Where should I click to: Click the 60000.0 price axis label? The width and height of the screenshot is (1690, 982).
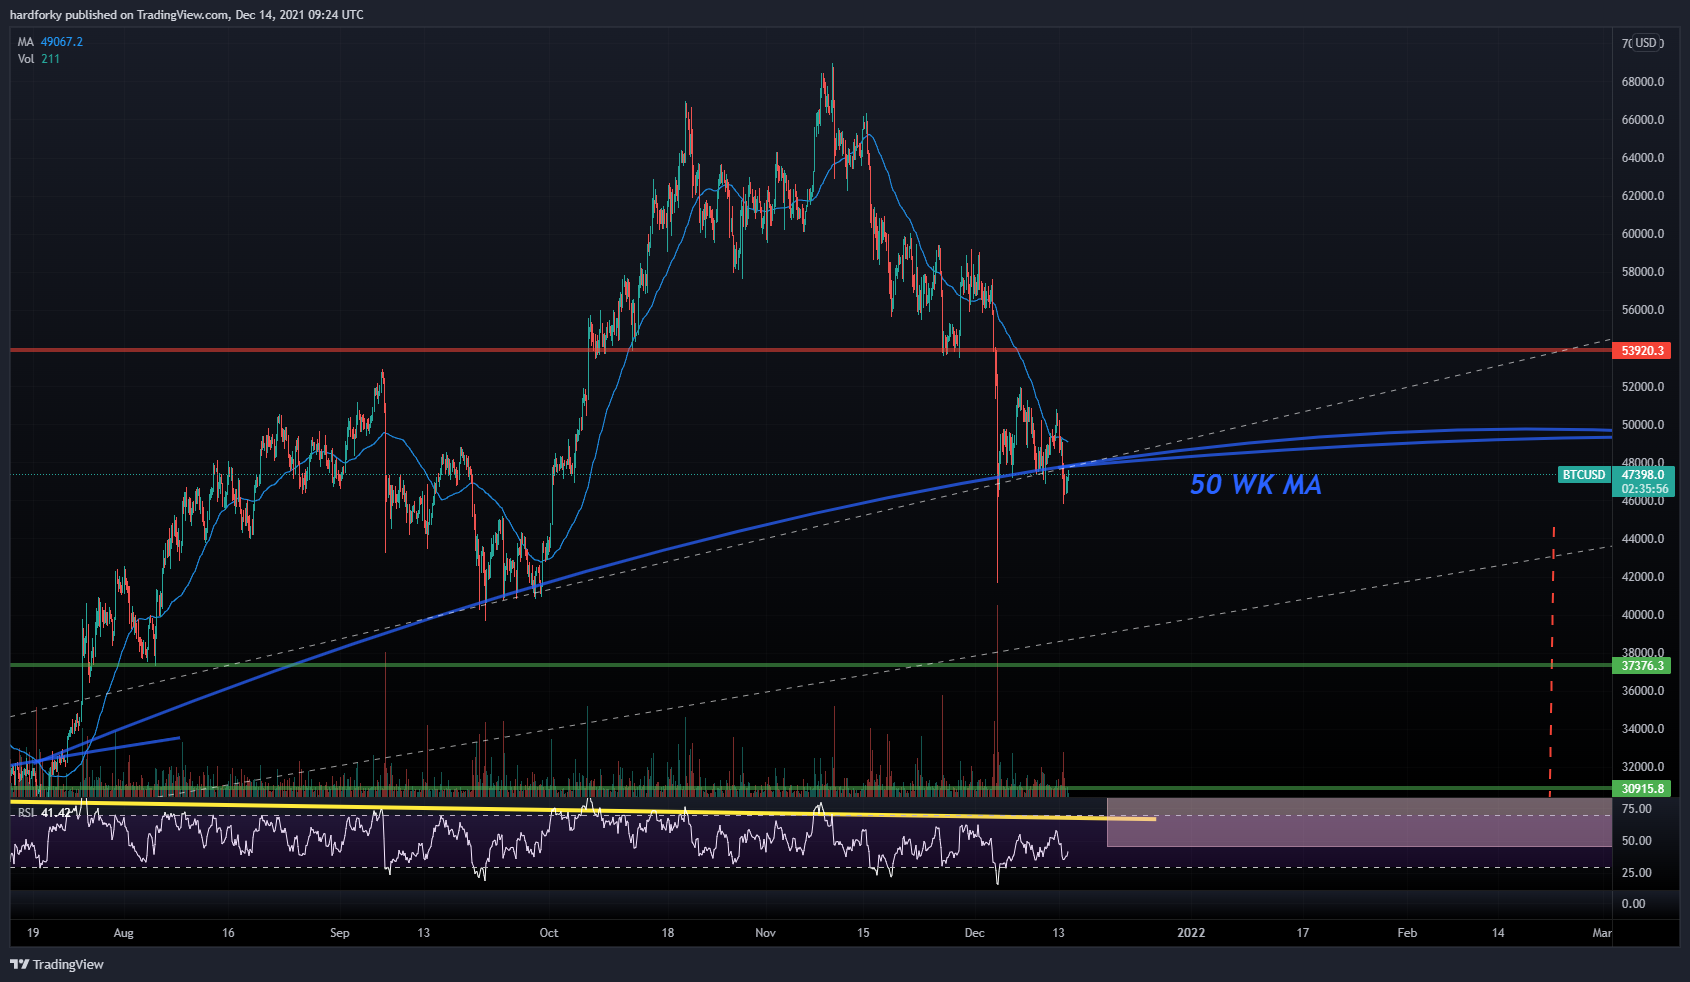1643,234
